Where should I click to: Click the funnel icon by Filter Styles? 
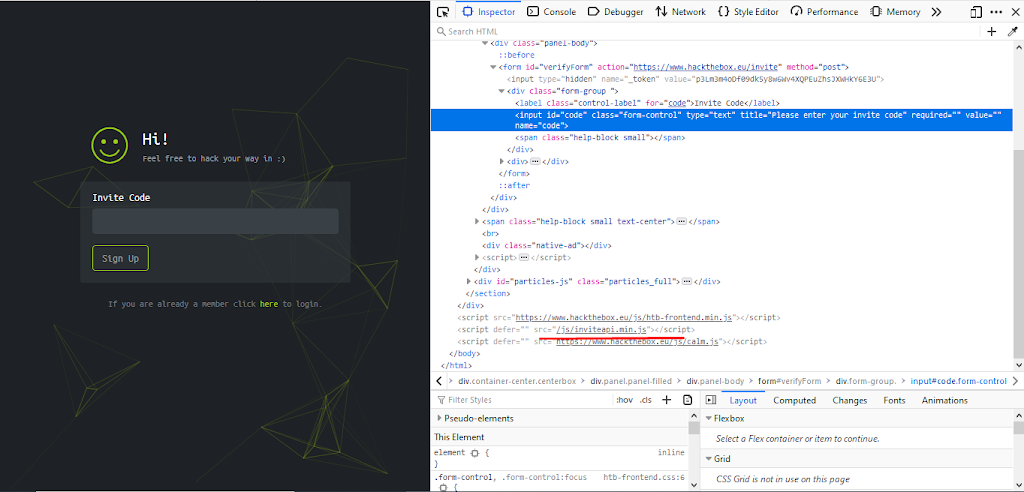(x=441, y=400)
